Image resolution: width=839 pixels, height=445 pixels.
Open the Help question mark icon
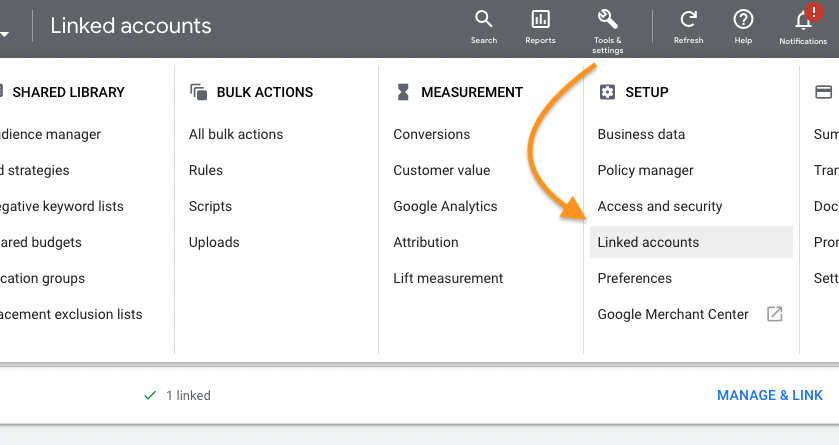point(743,20)
